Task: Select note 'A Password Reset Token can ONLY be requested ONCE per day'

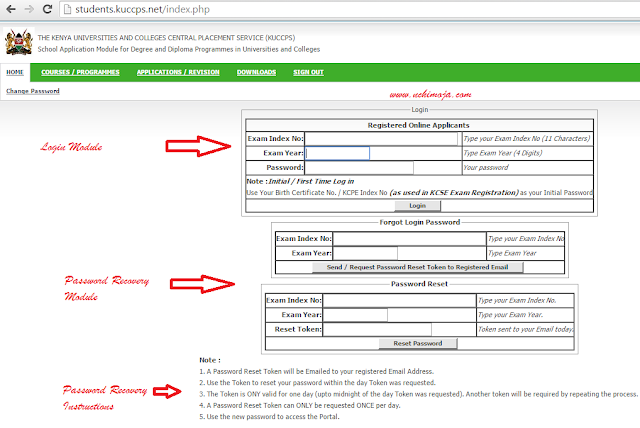Action: coord(303,406)
